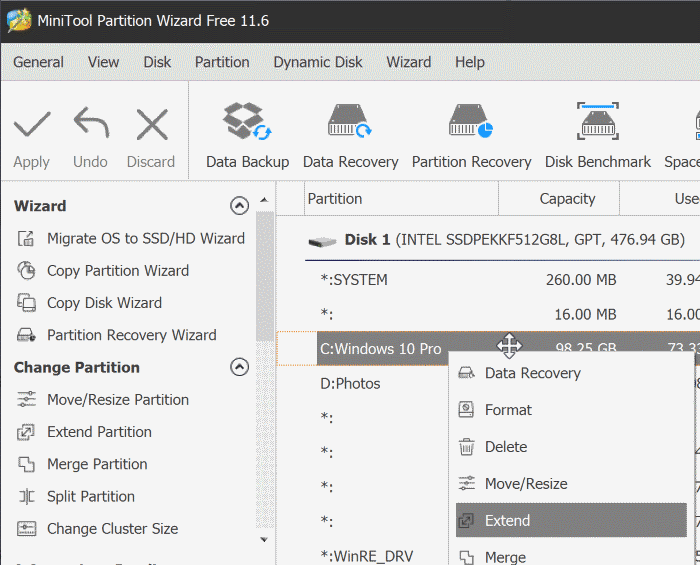This screenshot has height=565, width=700.
Task: Click Extend icon in context menu
Action: [x=466, y=520]
